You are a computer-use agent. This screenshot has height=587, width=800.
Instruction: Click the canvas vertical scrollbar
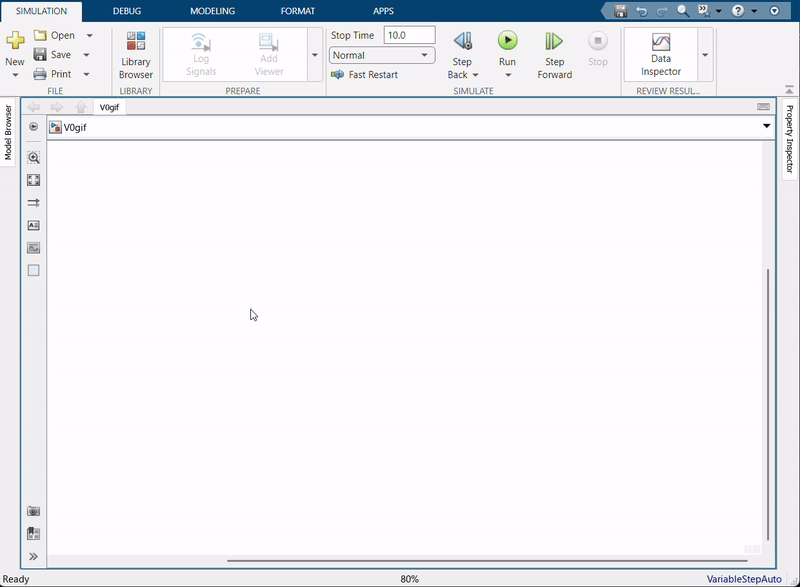(x=768, y=400)
